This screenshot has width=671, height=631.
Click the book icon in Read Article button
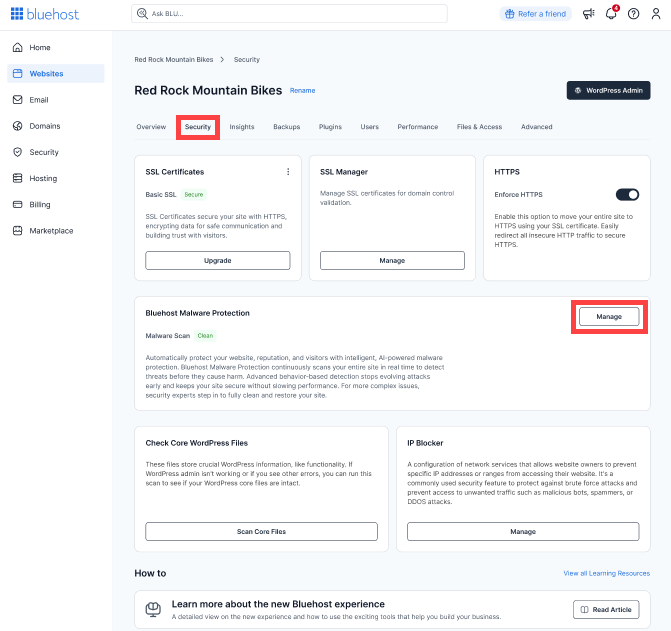coord(584,609)
